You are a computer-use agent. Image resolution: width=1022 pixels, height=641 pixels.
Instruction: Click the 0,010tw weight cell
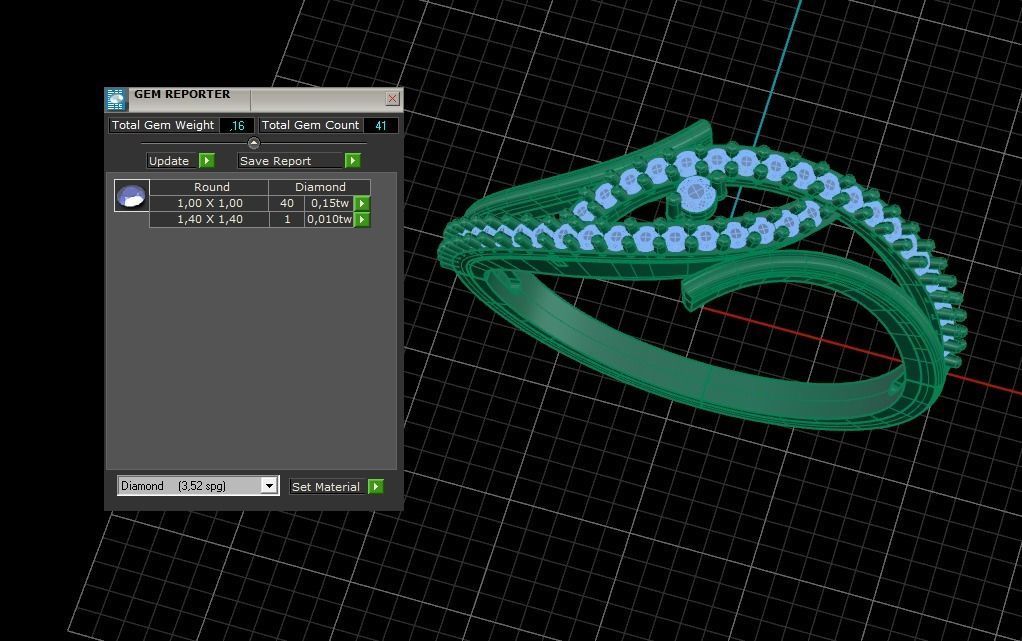pos(329,220)
